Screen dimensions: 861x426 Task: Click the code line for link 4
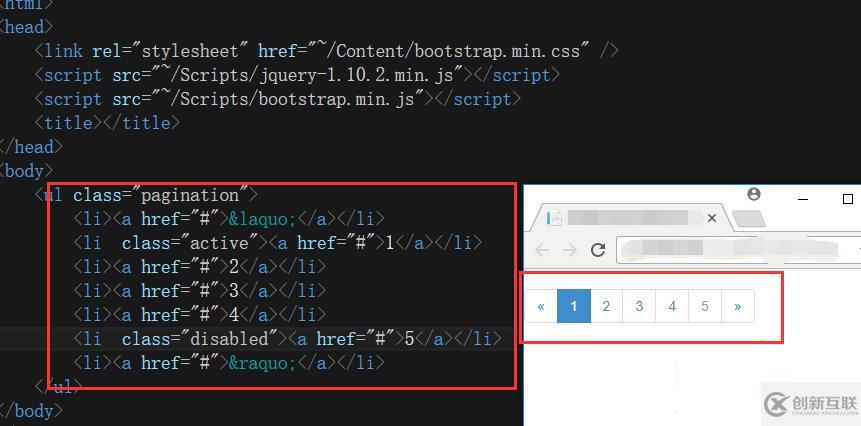pos(200,315)
